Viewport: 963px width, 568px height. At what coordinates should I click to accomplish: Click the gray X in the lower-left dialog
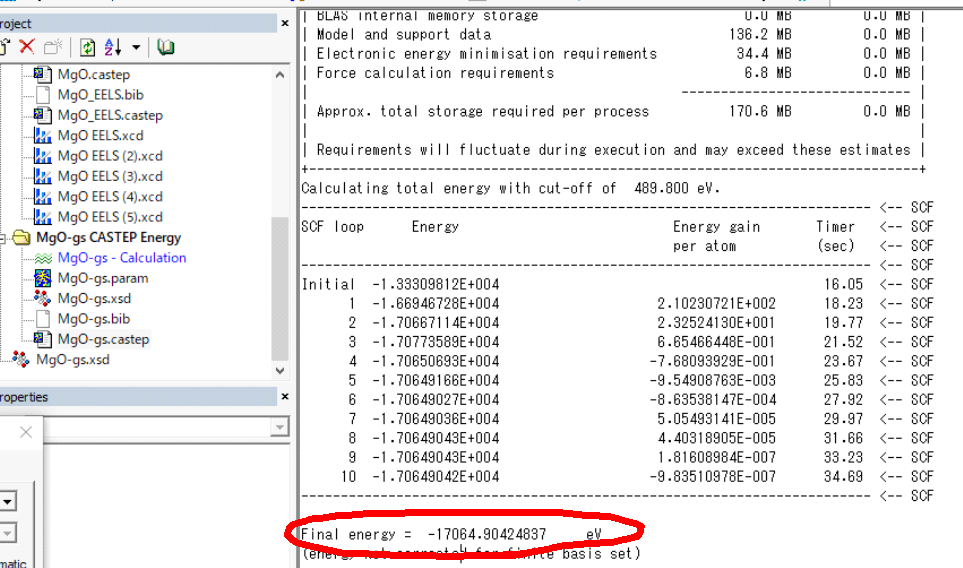tap(26, 432)
